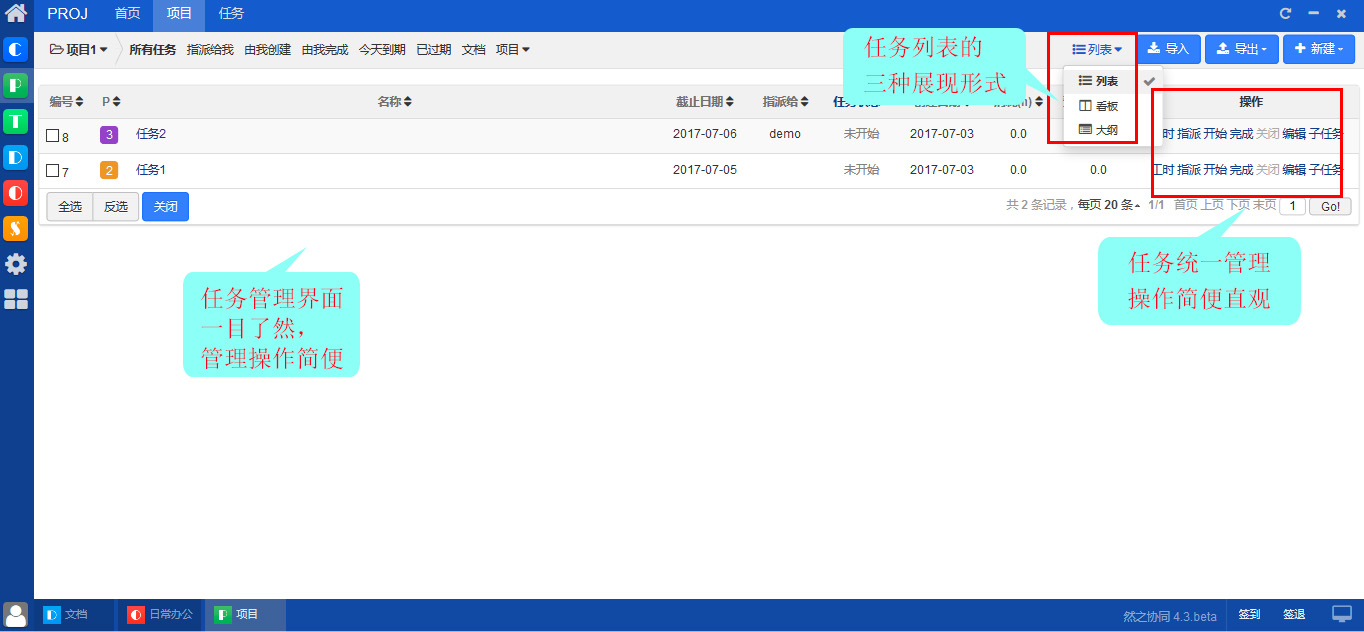Click 编辑 for task 任务1
This screenshot has height=632, width=1364.
click(x=1294, y=170)
